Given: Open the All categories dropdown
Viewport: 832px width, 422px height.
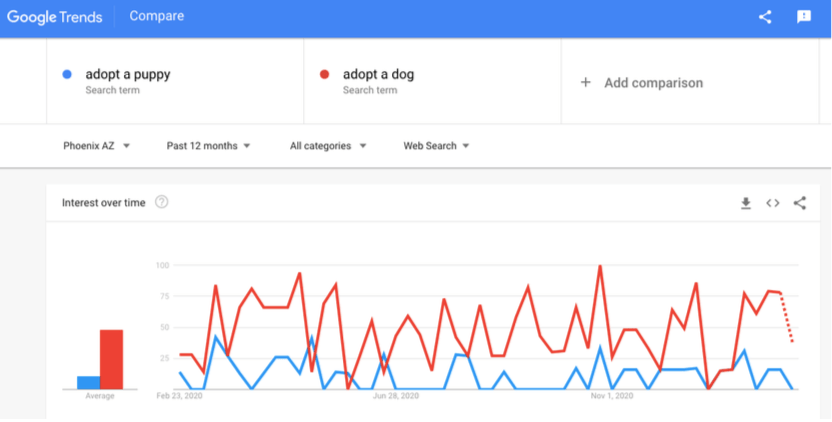Looking at the screenshot, I should click(328, 146).
